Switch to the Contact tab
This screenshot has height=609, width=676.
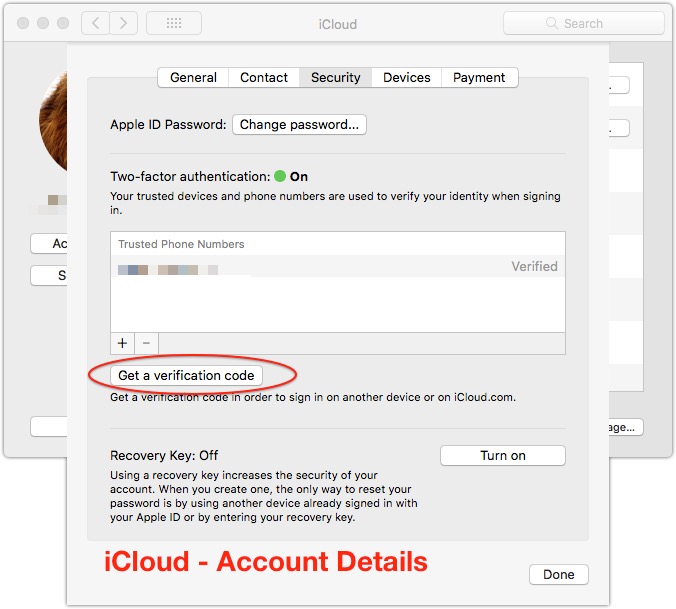click(264, 78)
